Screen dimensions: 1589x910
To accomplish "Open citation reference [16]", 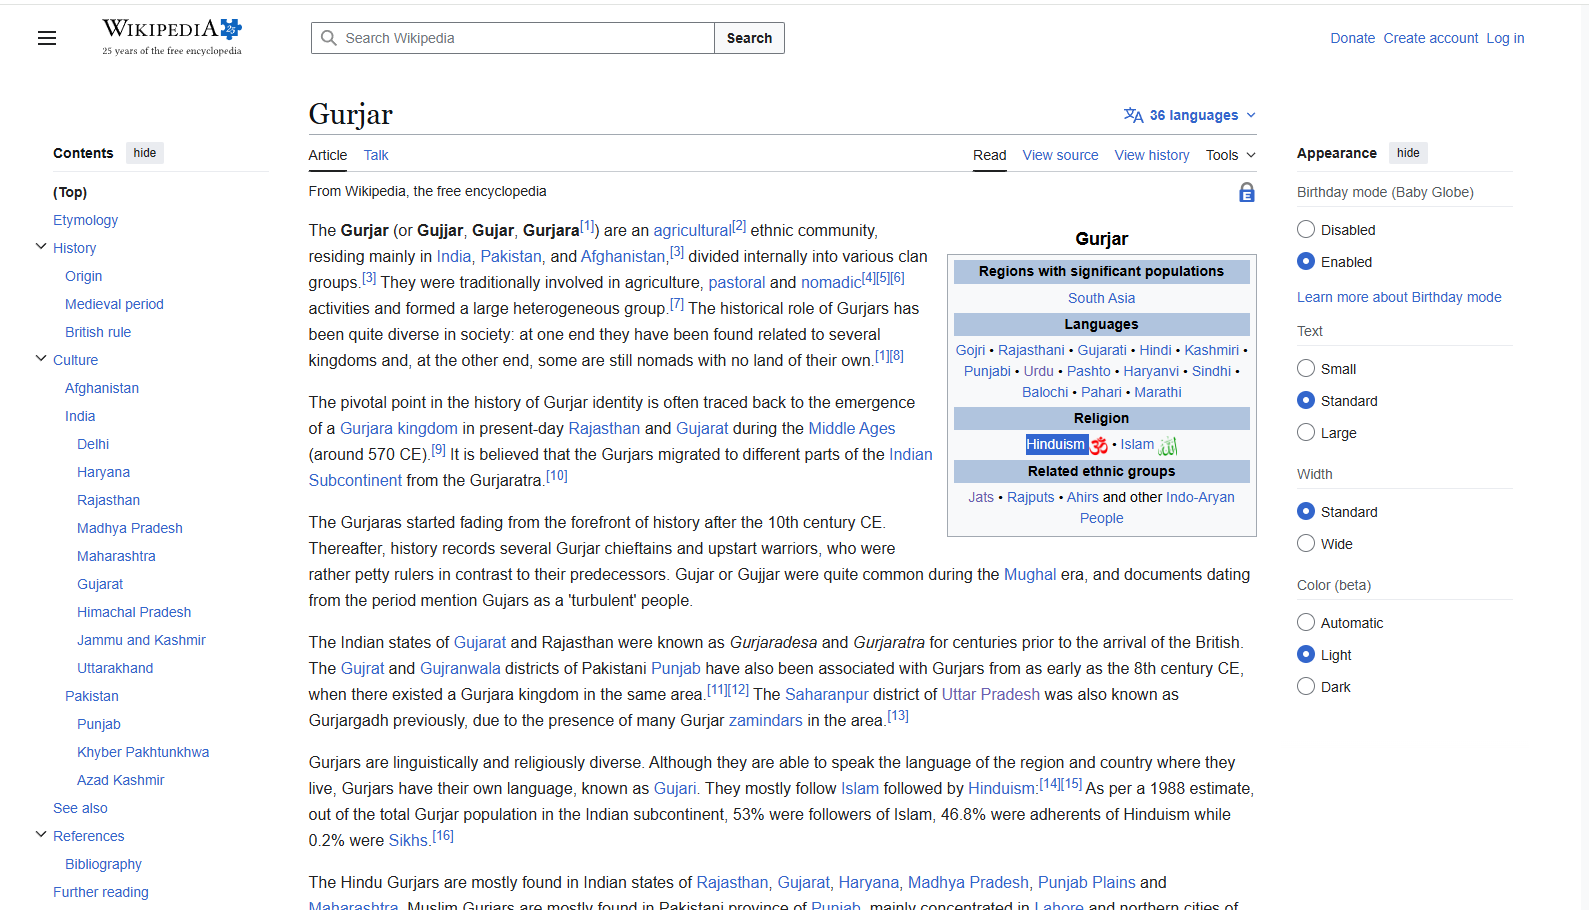I will tap(442, 835).
